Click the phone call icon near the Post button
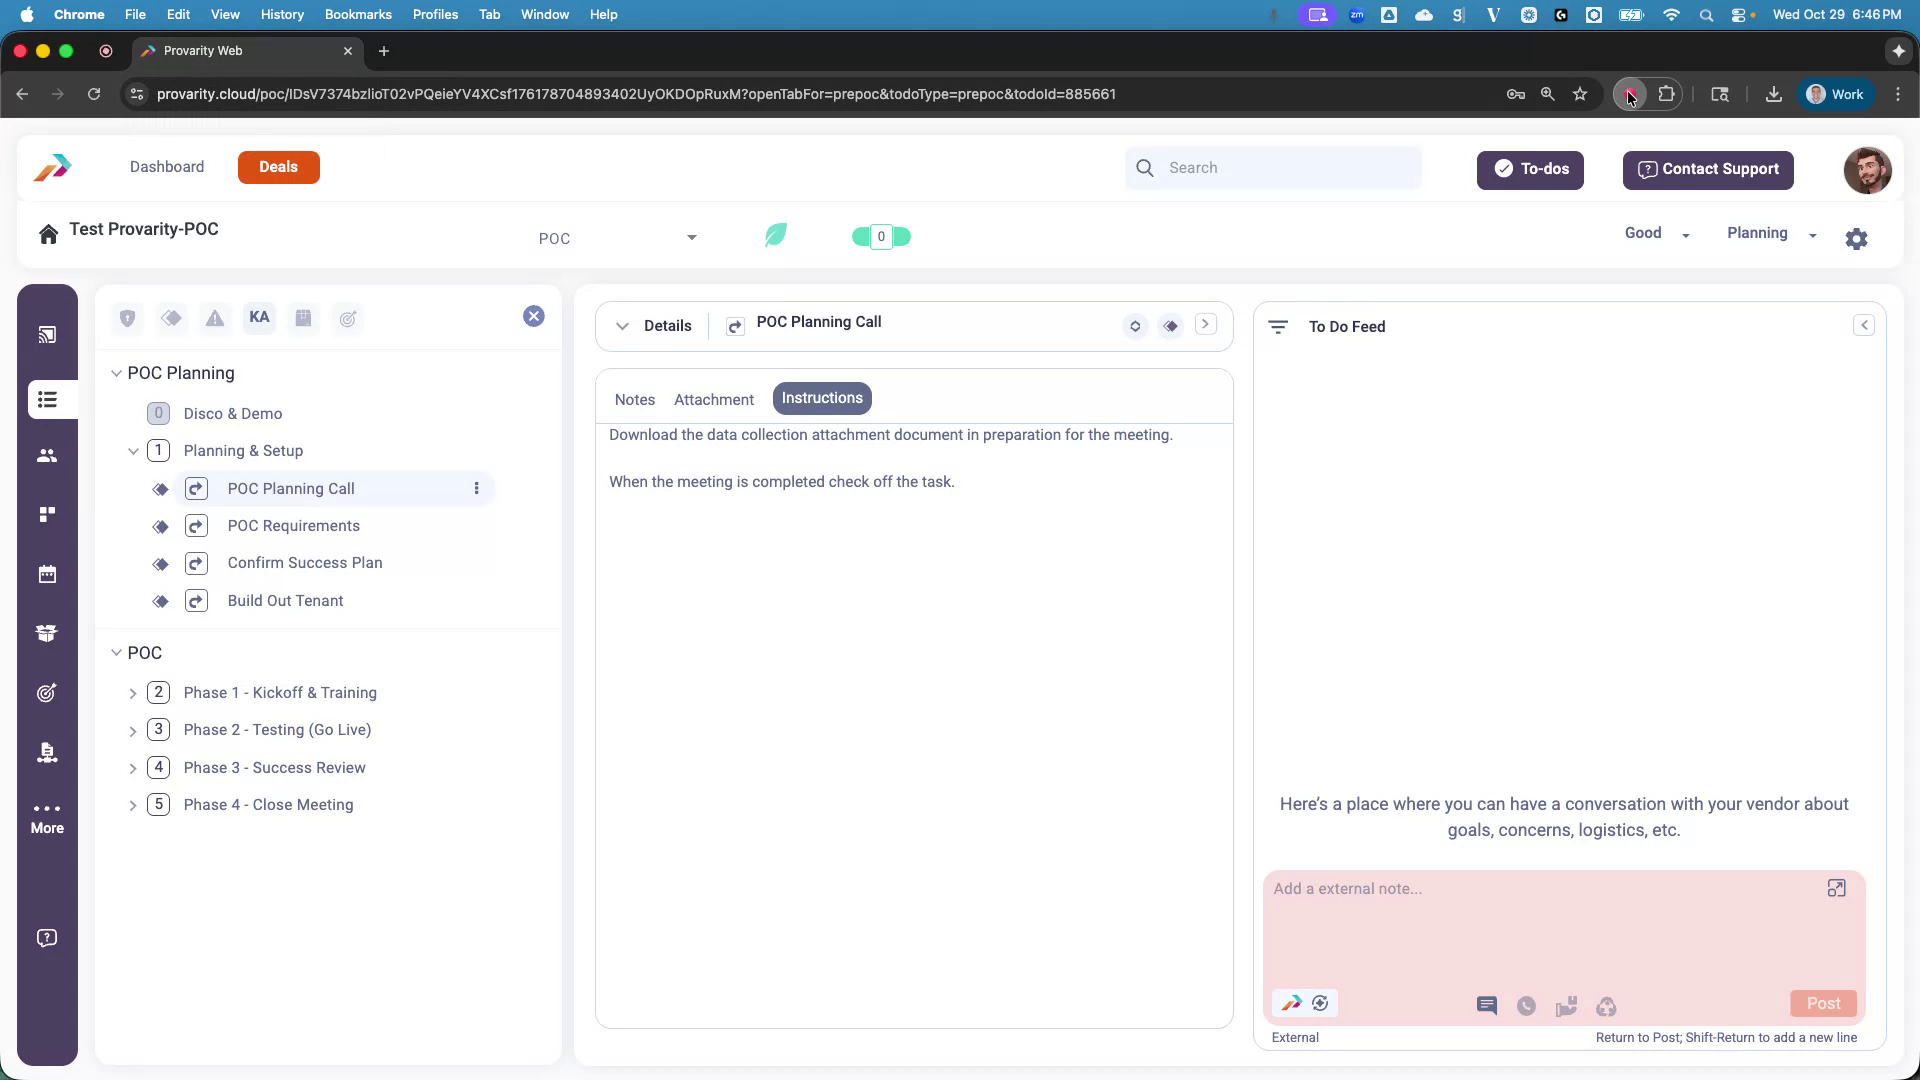 click(x=1527, y=1007)
